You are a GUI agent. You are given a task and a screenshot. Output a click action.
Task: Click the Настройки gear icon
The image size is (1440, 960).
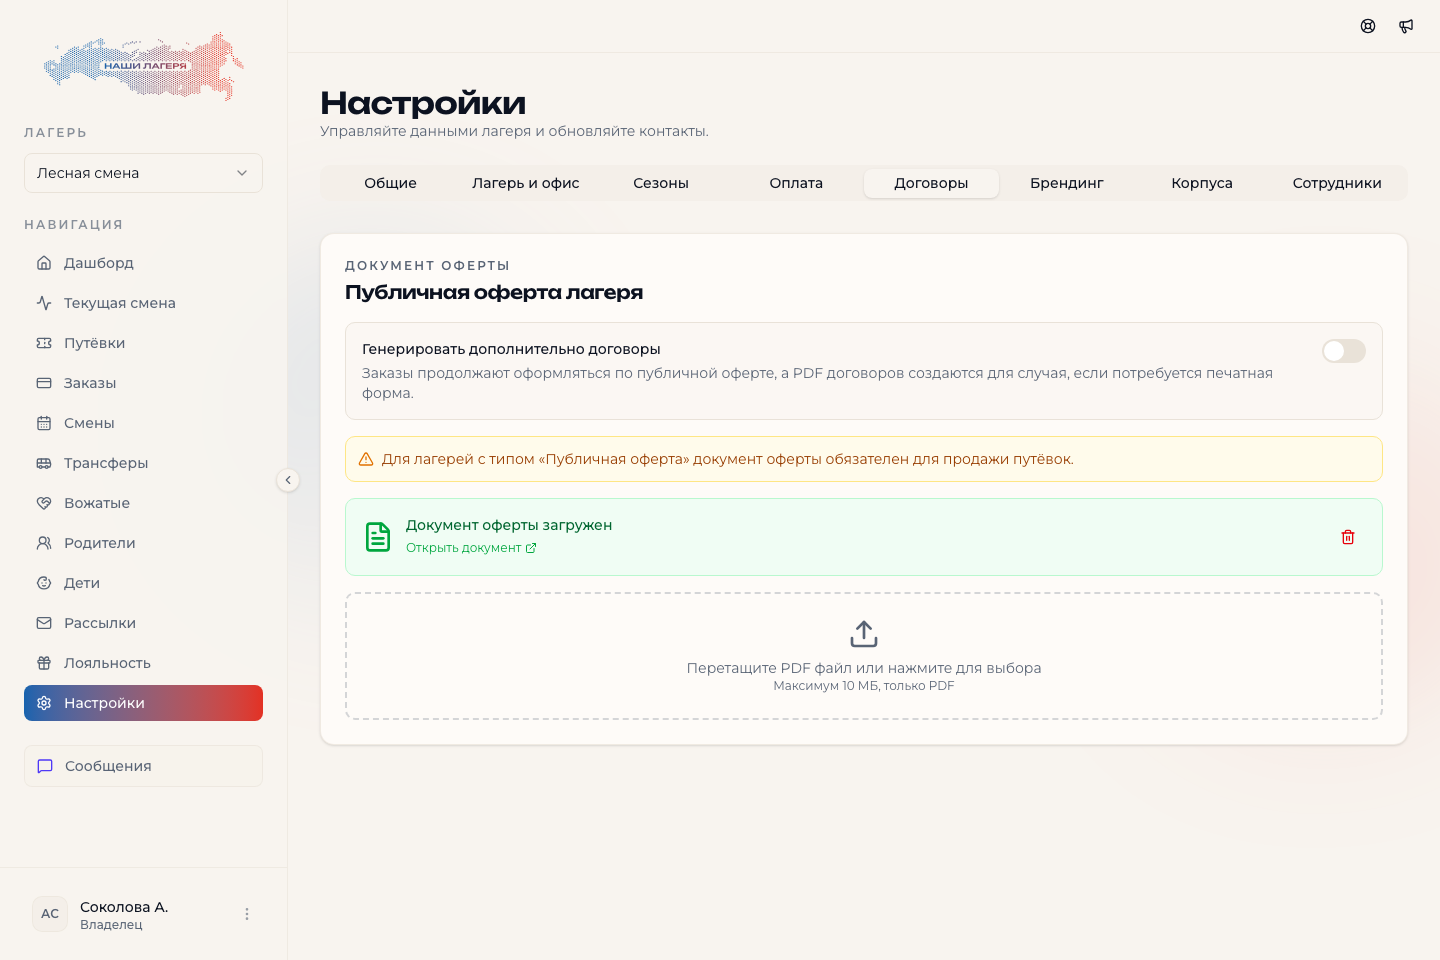click(x=44, y=703)
